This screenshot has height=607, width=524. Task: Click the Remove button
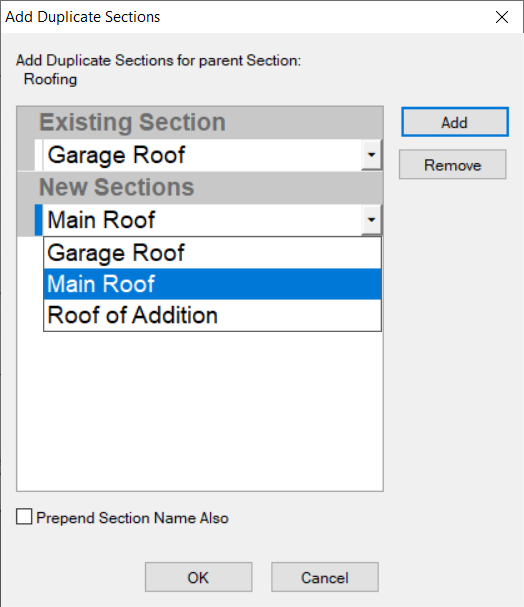click(x=452, y=165)
